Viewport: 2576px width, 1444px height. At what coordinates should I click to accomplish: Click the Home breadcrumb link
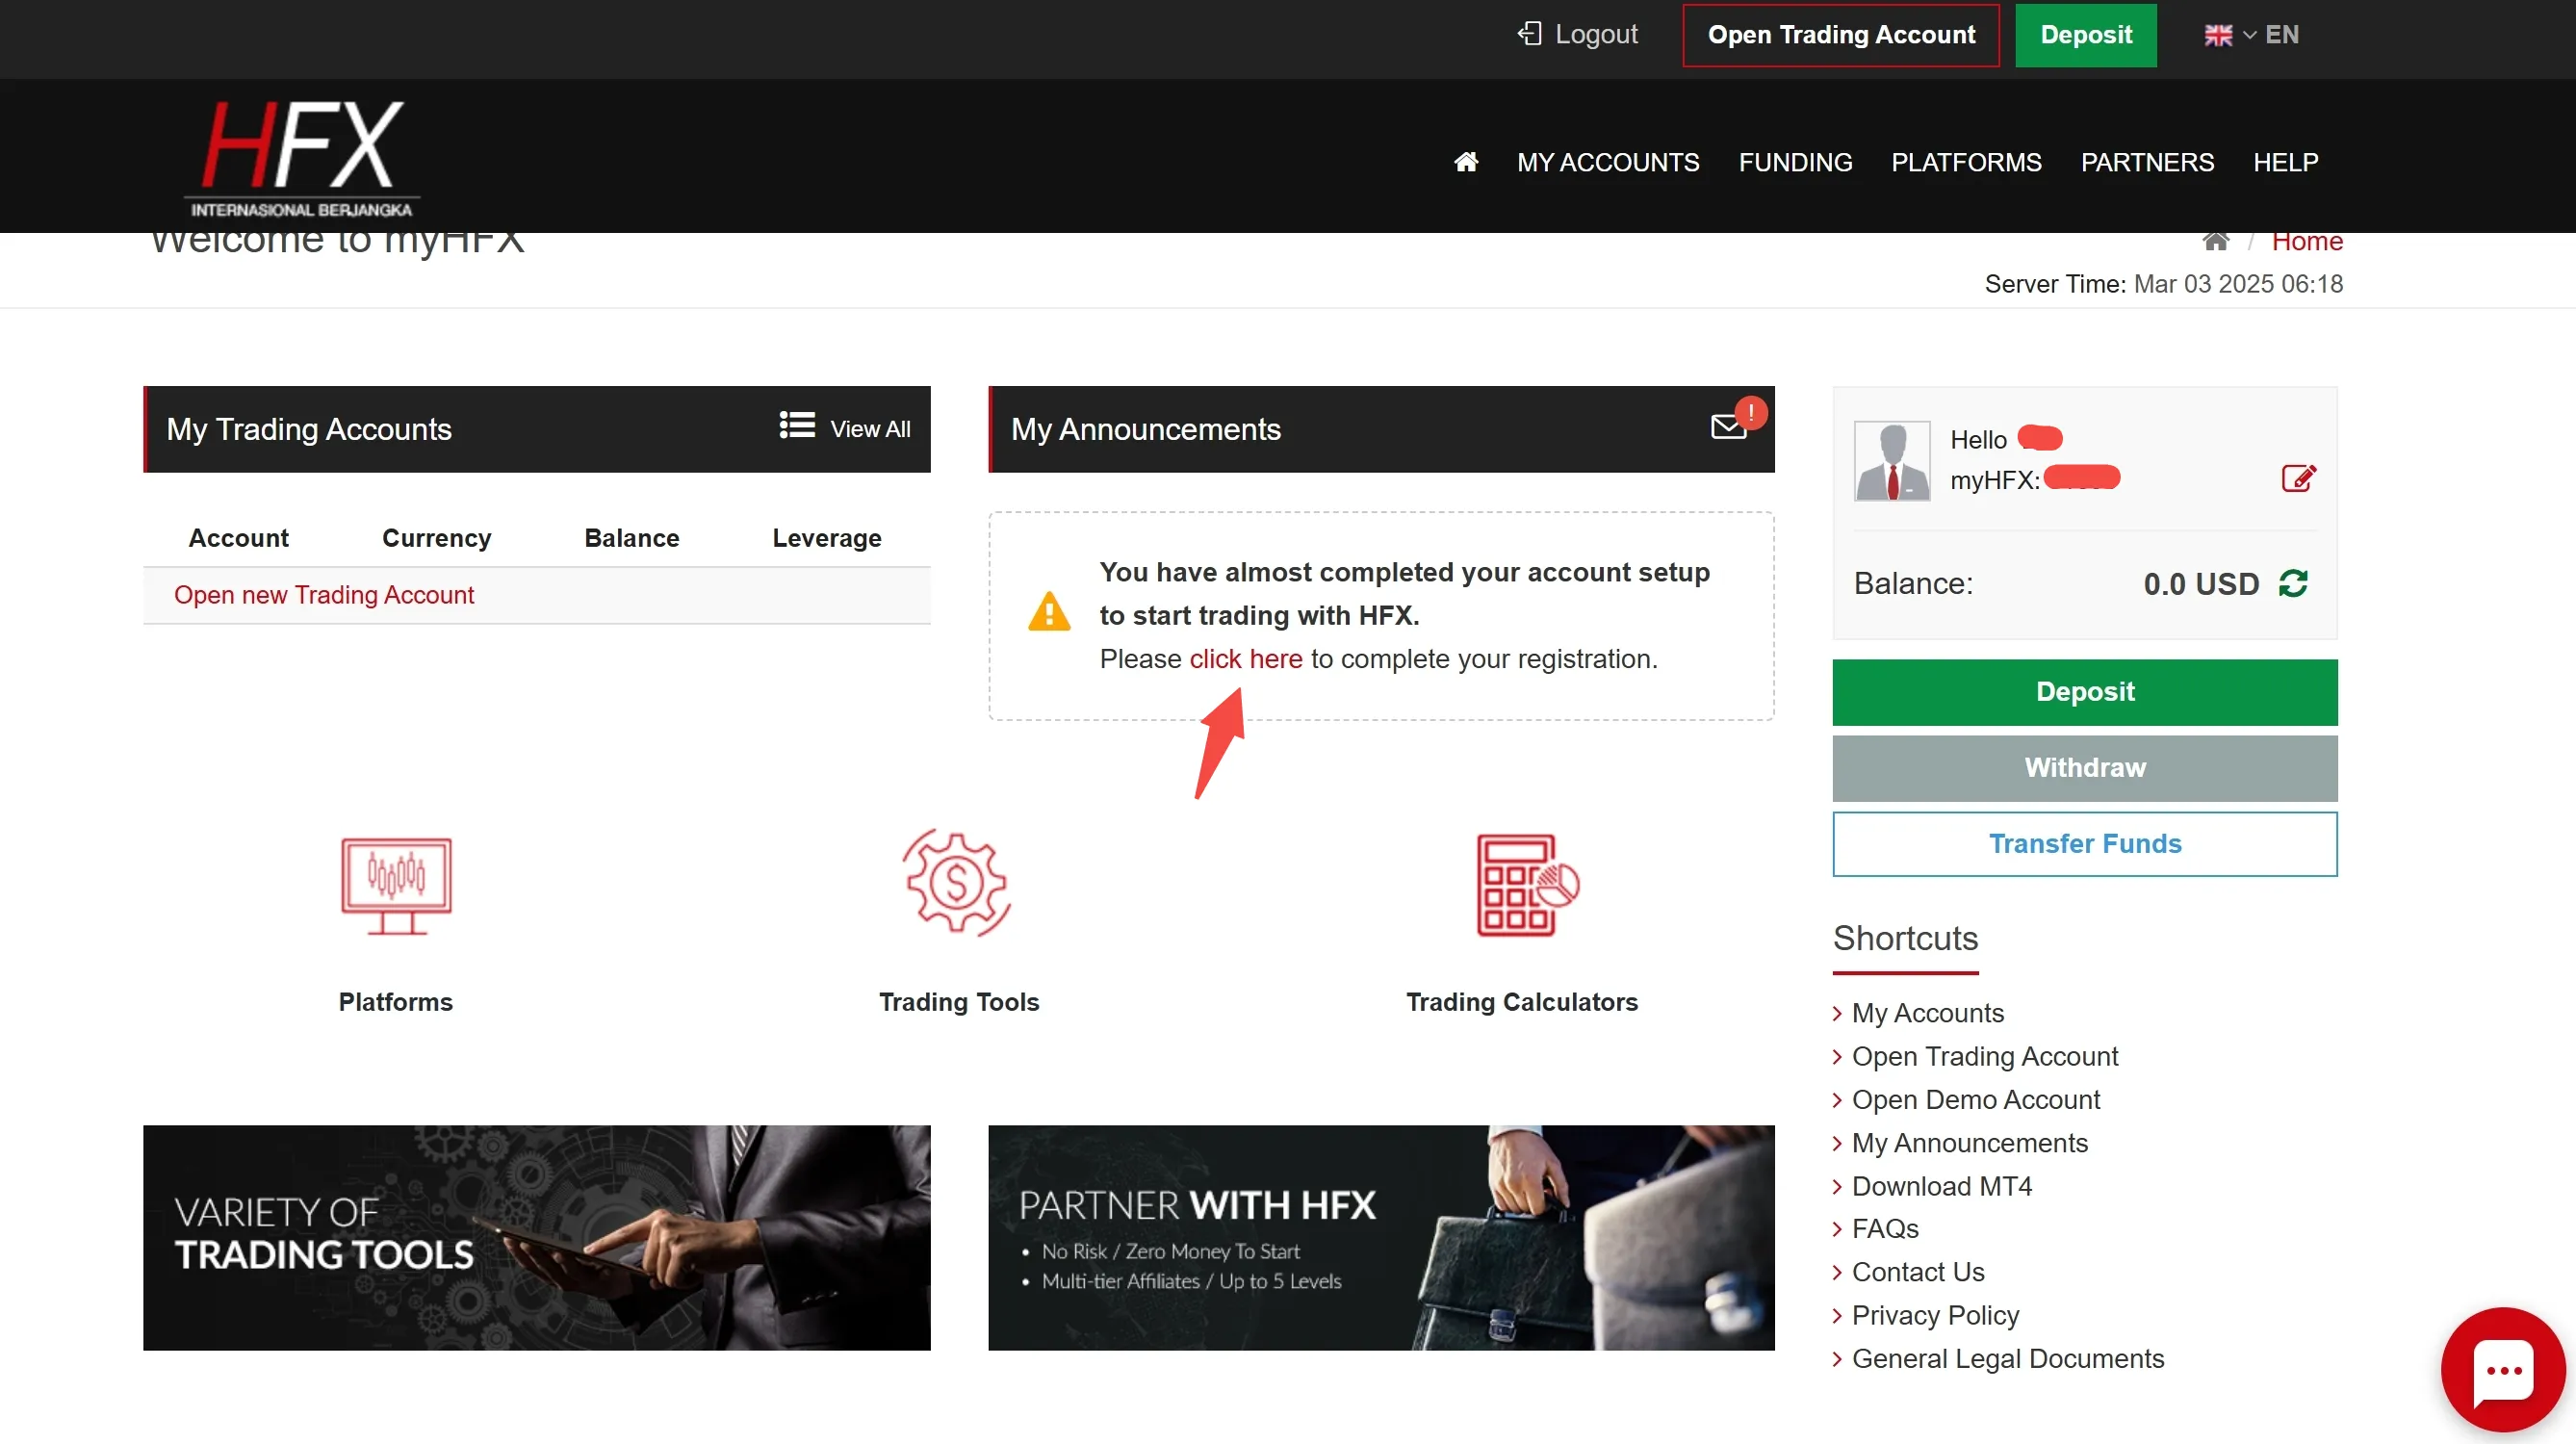2307,242
